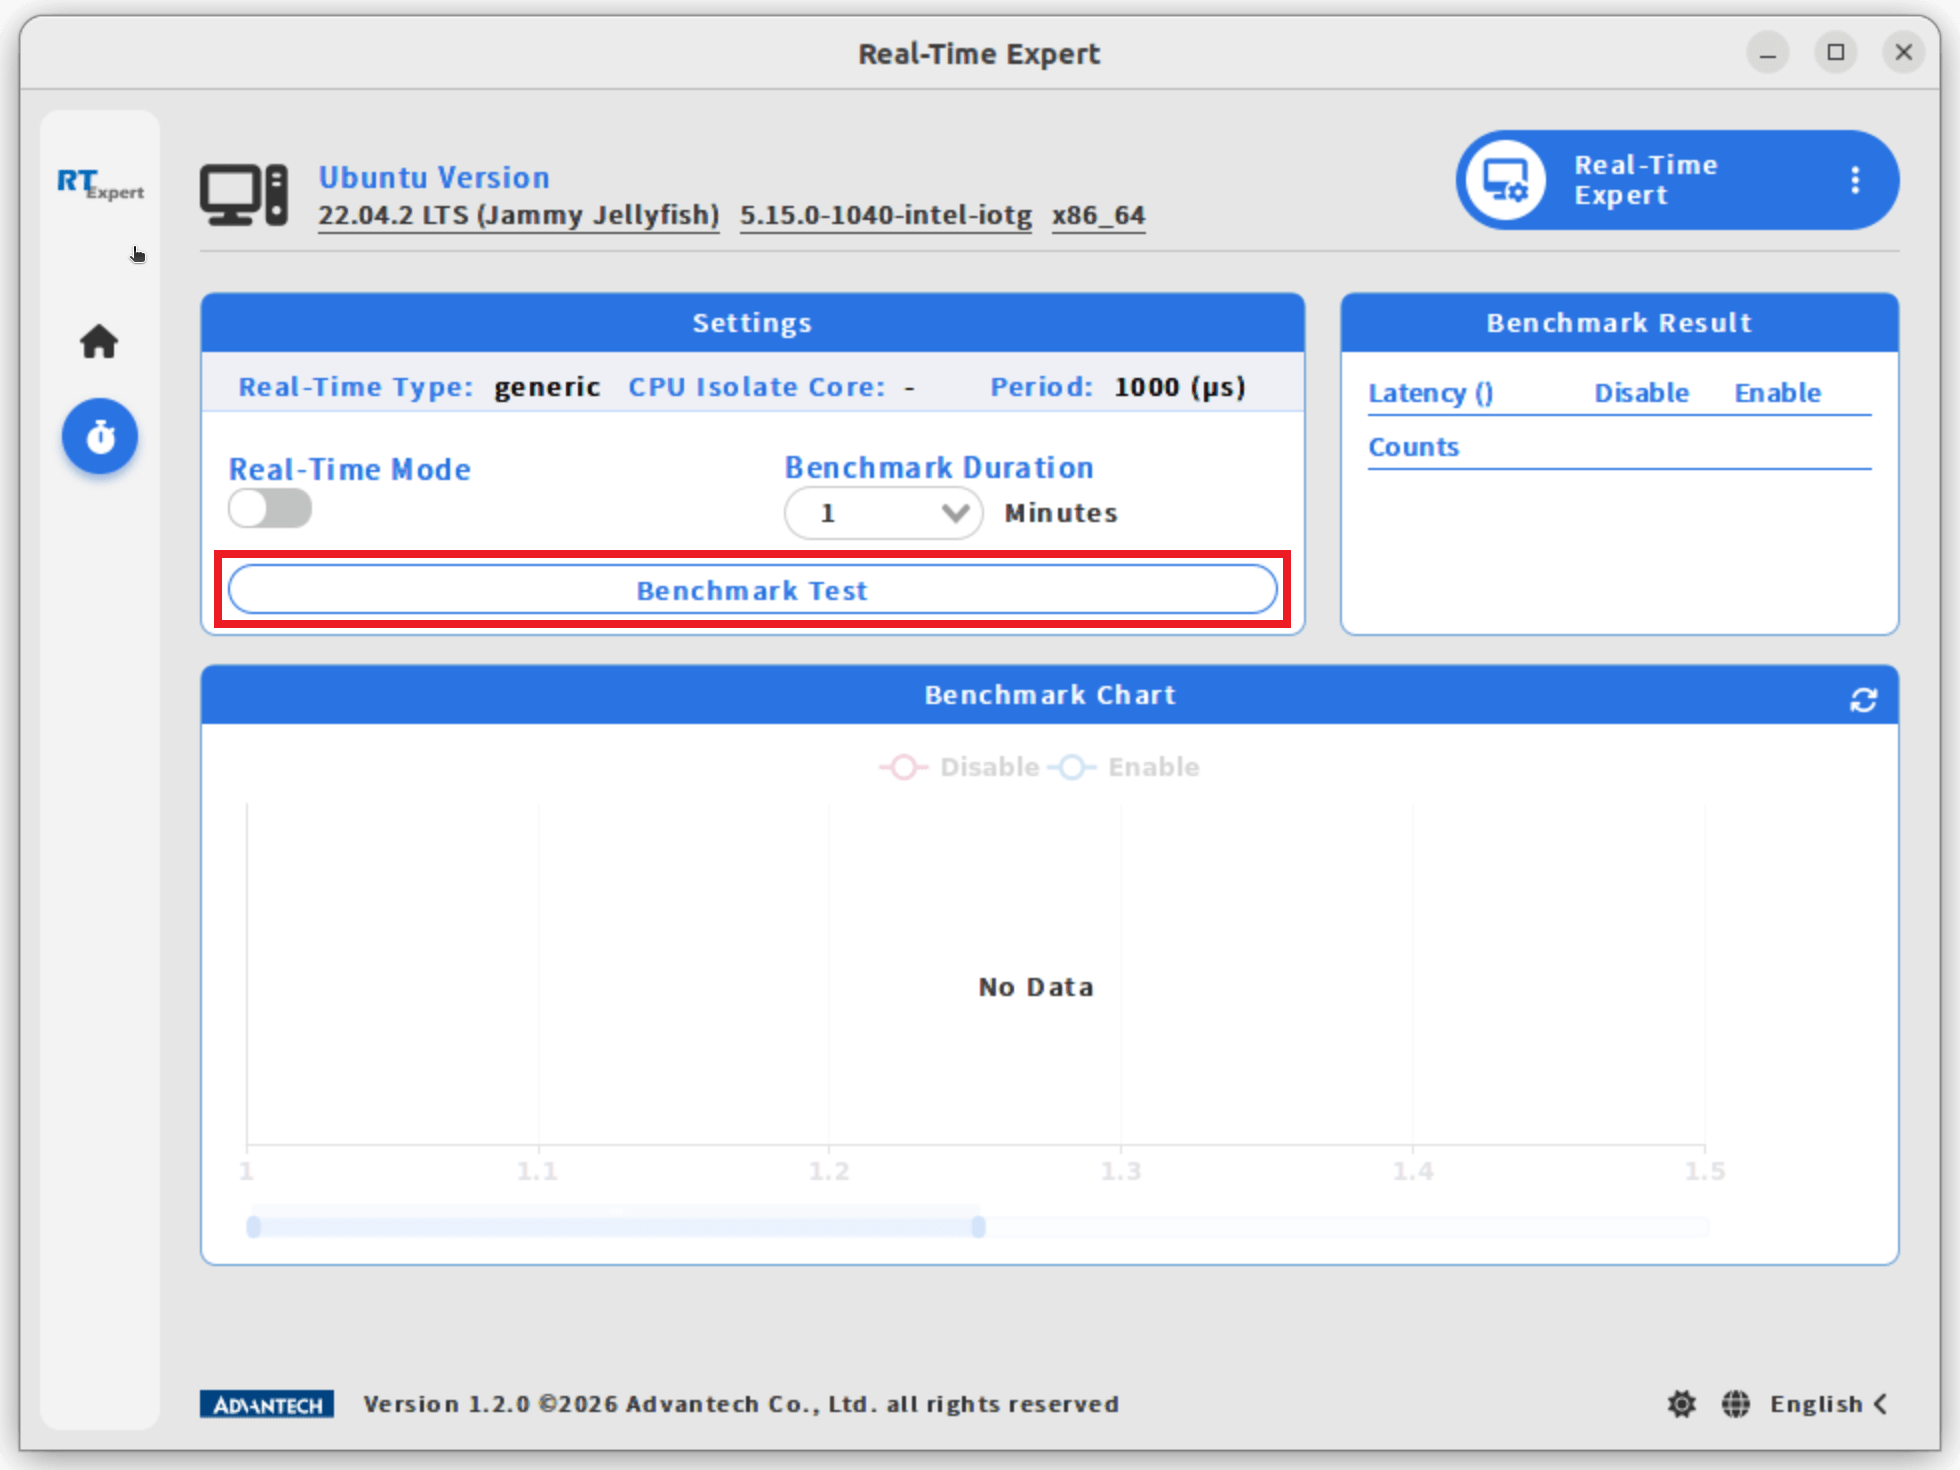The image size is (1960, 1470).
Task: Click the Period 1000 (µs) value
Action: 1180,387
